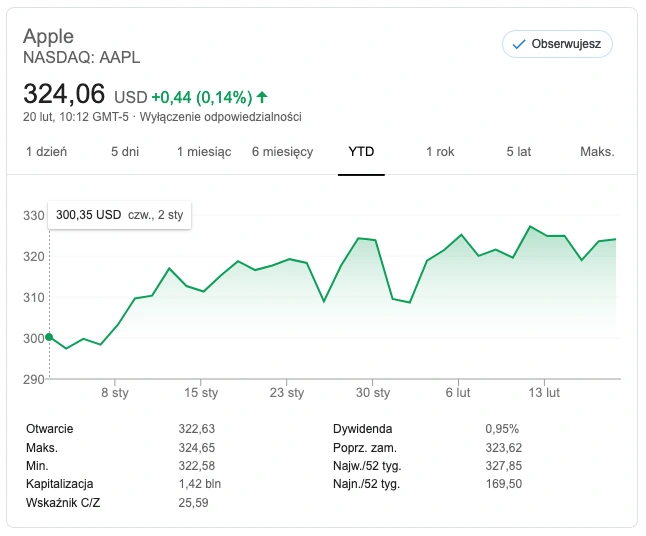The height and width of the screenshot is (536, 646).
Task: Click the Najn./52 tyg. value 169,50
Action: pos(504,484)
